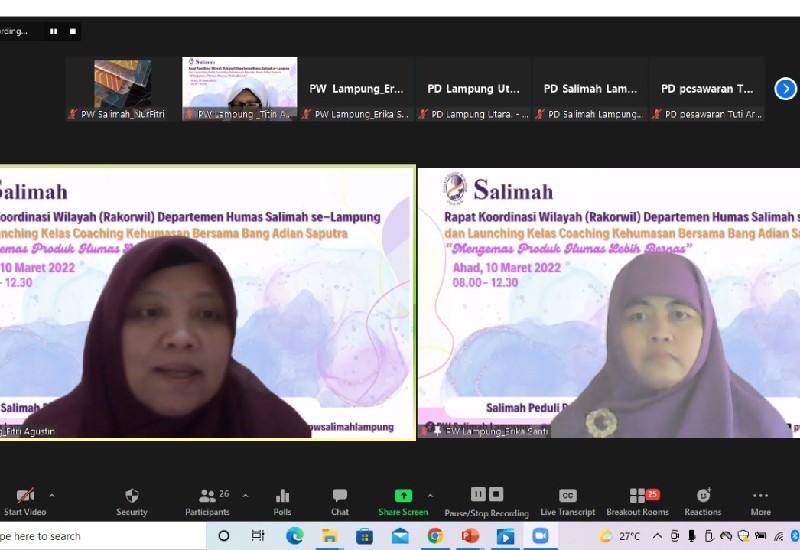Image resolution: width=800 pixels, height=550 pixels.
Task: Stop the recording from the bottom toolbar
Action: point(496,494)
